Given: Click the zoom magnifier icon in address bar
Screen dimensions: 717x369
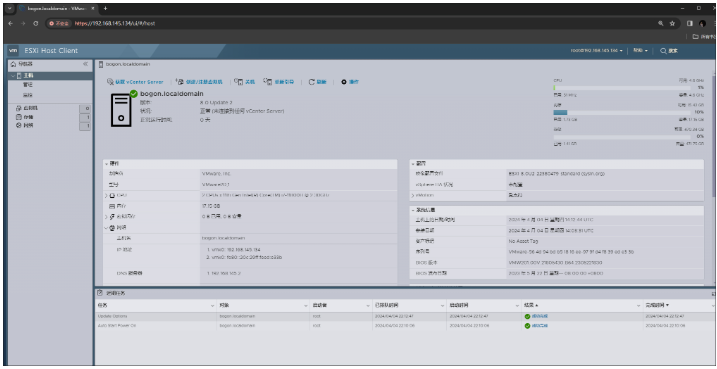Looking at the screenshot, I should [661, 23].
